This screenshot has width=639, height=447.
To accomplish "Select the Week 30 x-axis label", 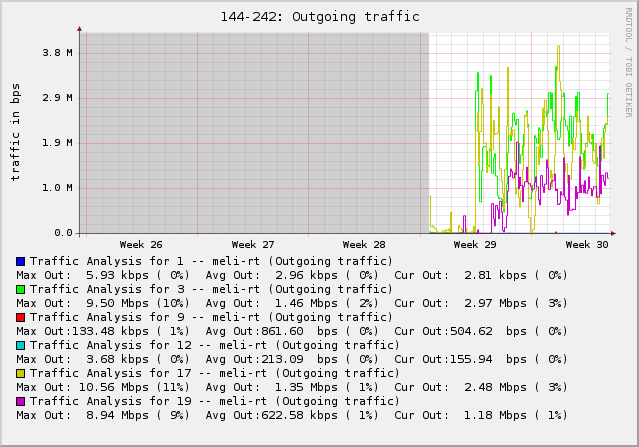I will pyautogui.click(x=586, y=245).
